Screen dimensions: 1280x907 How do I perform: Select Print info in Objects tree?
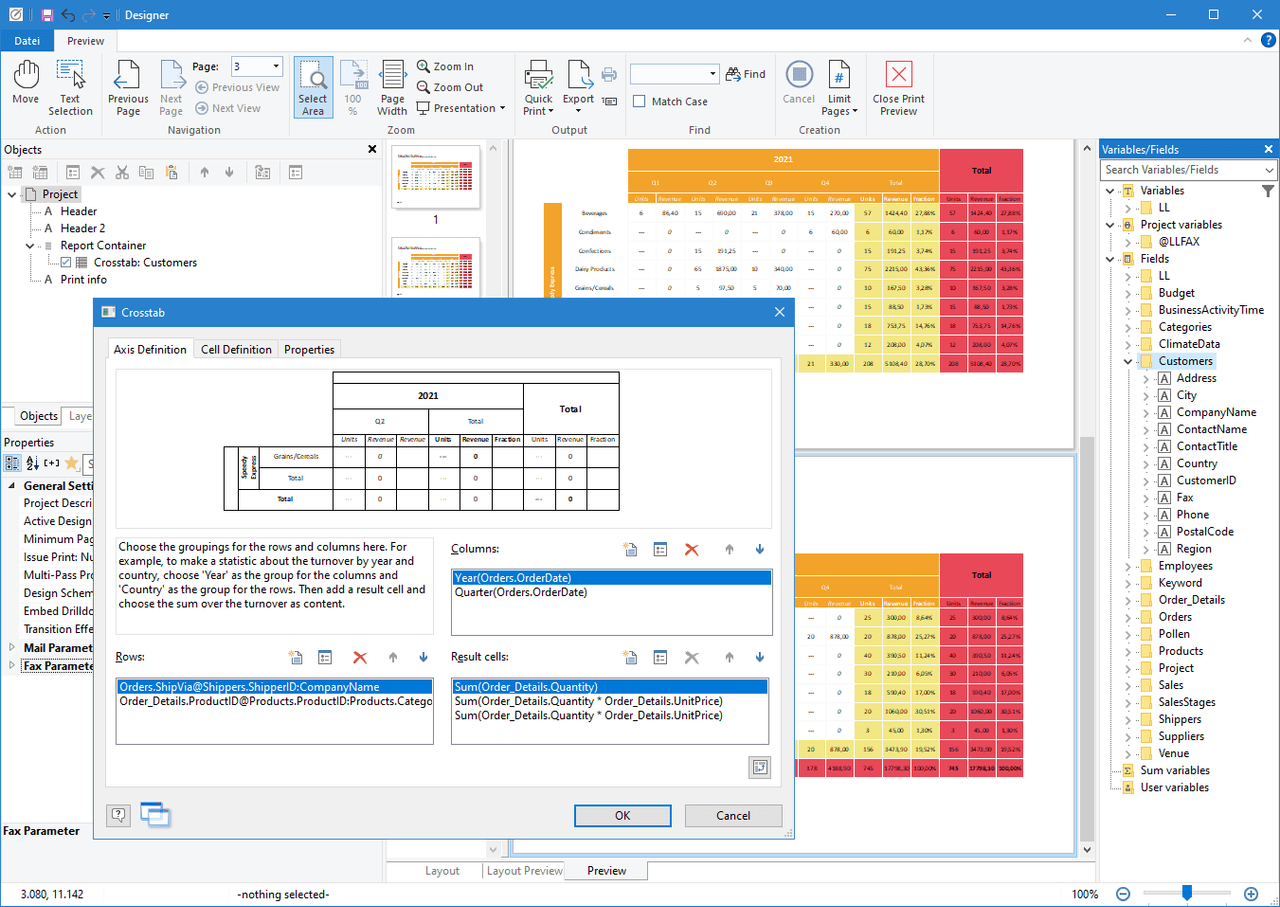[83, 279]
